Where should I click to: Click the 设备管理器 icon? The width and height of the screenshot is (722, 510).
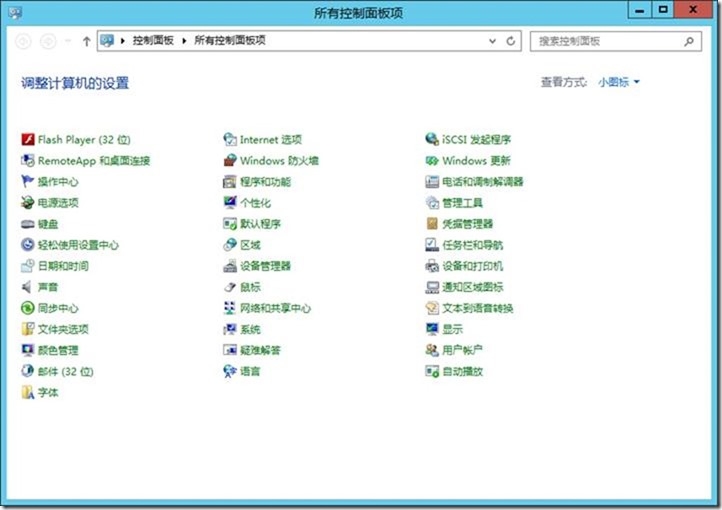point(230,266)
